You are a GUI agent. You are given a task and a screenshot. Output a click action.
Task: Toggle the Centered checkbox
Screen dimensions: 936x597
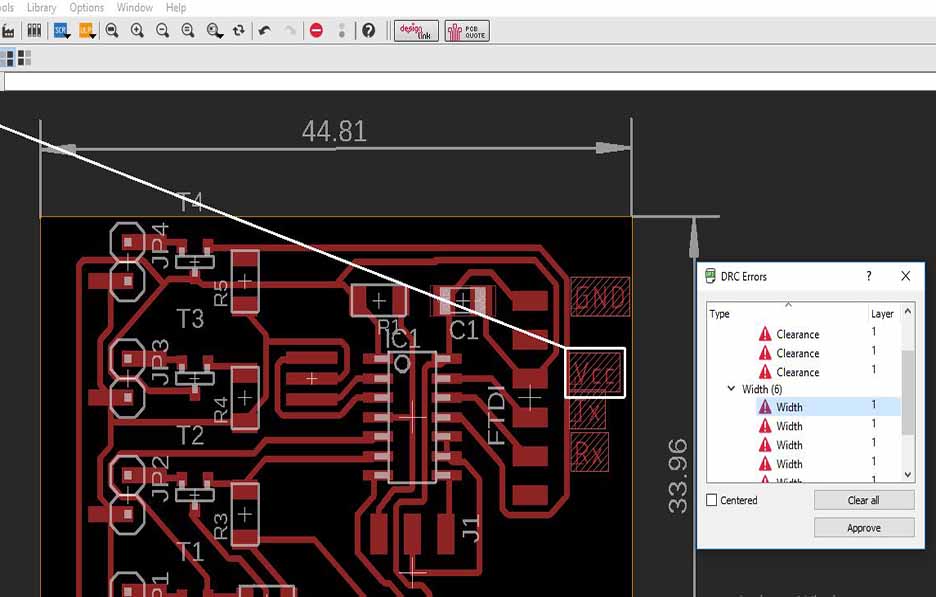coord(712,500)
